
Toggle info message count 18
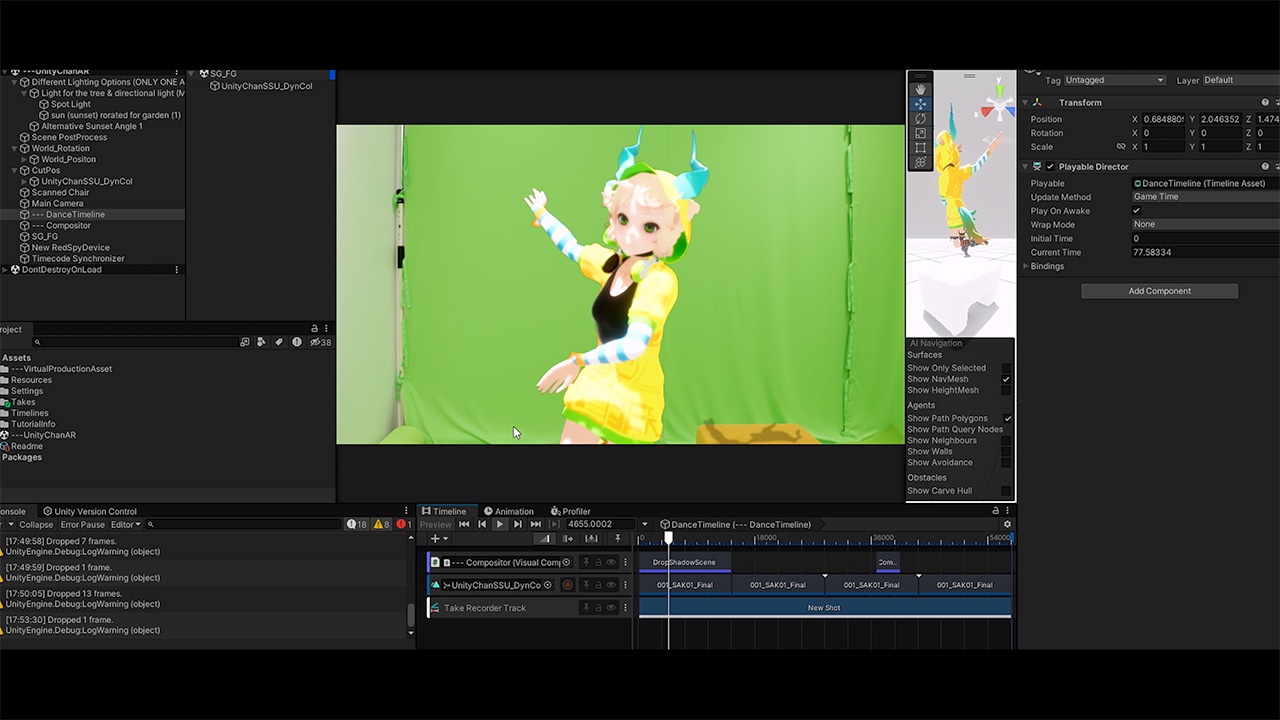click(x=357, y=524)
